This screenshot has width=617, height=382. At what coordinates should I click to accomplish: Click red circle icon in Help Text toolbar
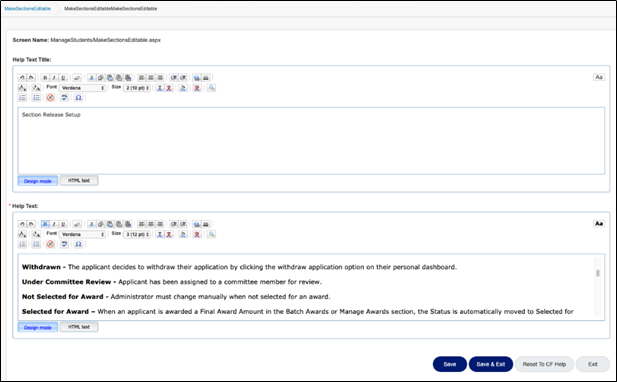(x=50, y=244)
